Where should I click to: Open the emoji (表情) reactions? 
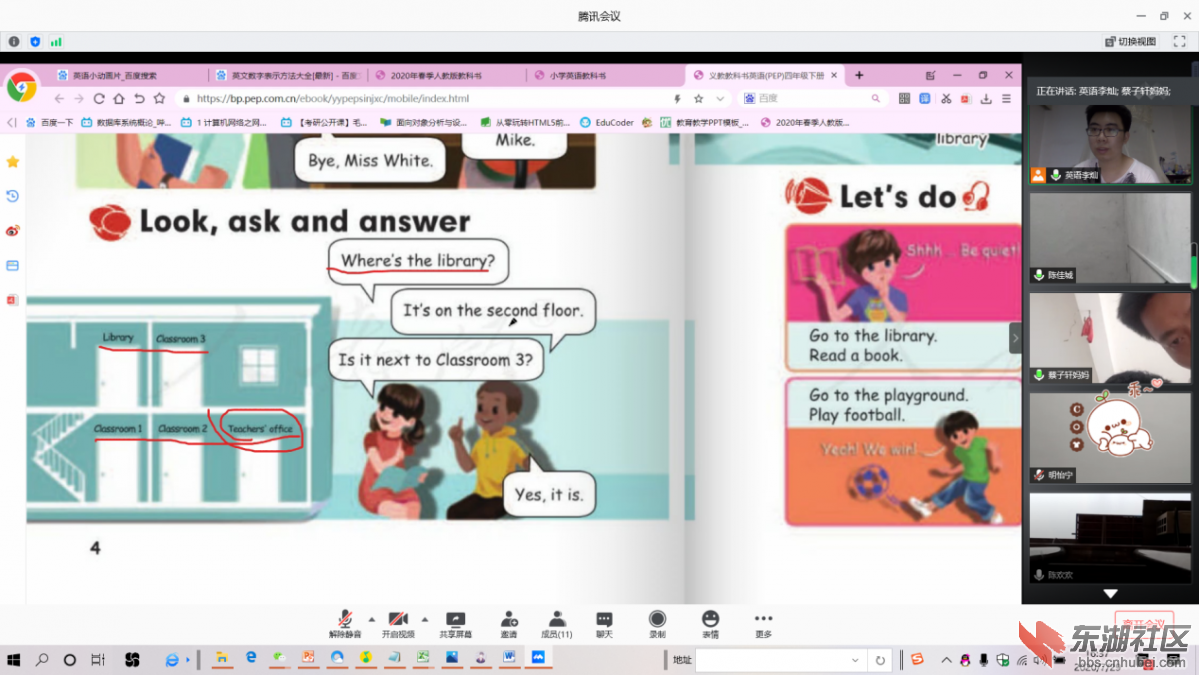pos(710,624)
